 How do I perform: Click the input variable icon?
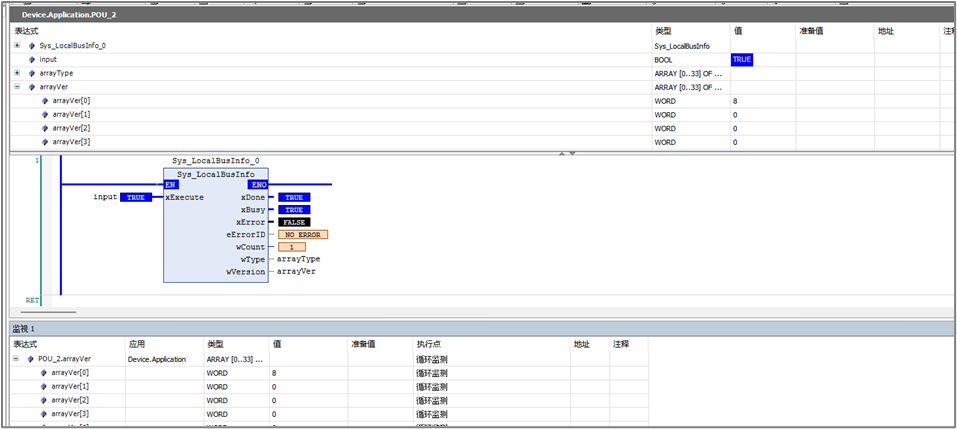(32, 60)
